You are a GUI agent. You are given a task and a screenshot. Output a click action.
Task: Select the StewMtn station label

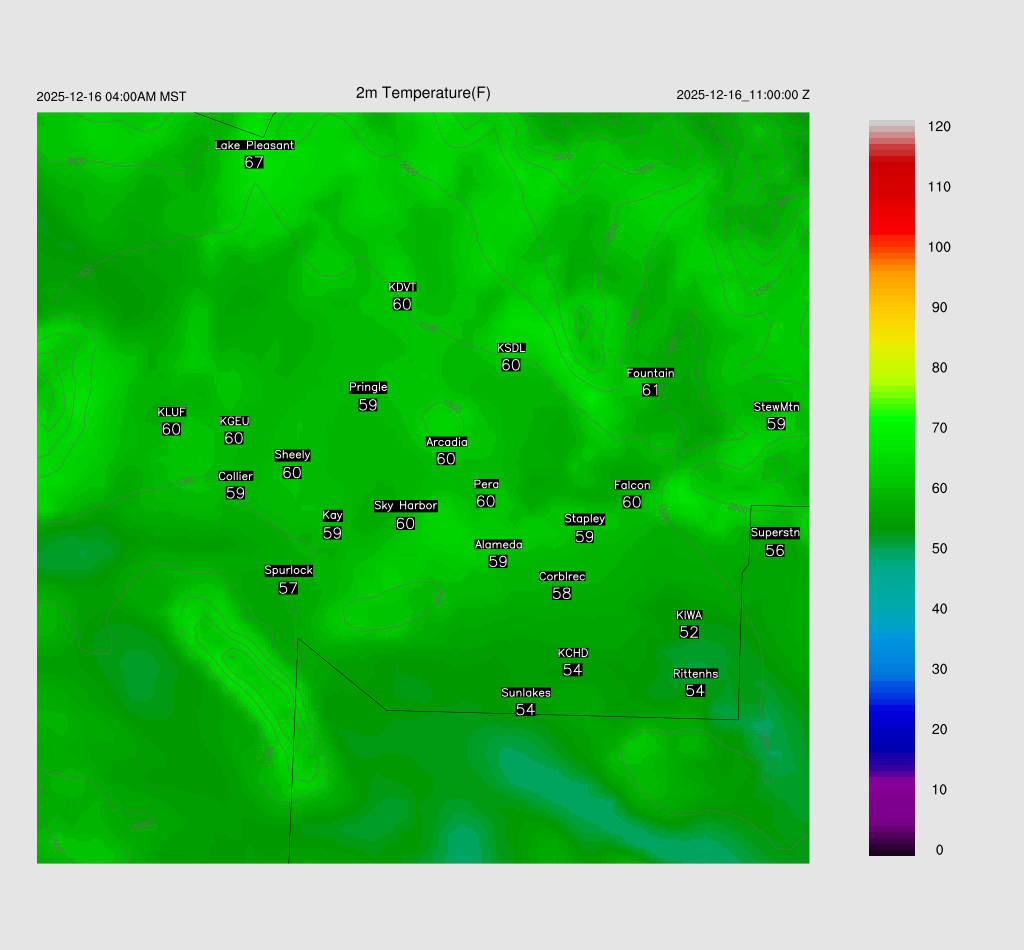click(776, 407)
